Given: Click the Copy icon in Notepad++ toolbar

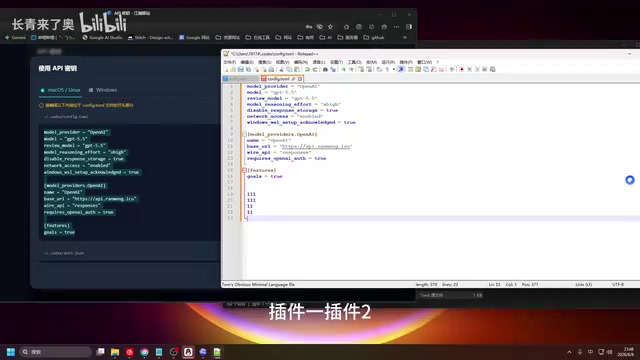Looking at the screenshot, I should tap(289, 69).
